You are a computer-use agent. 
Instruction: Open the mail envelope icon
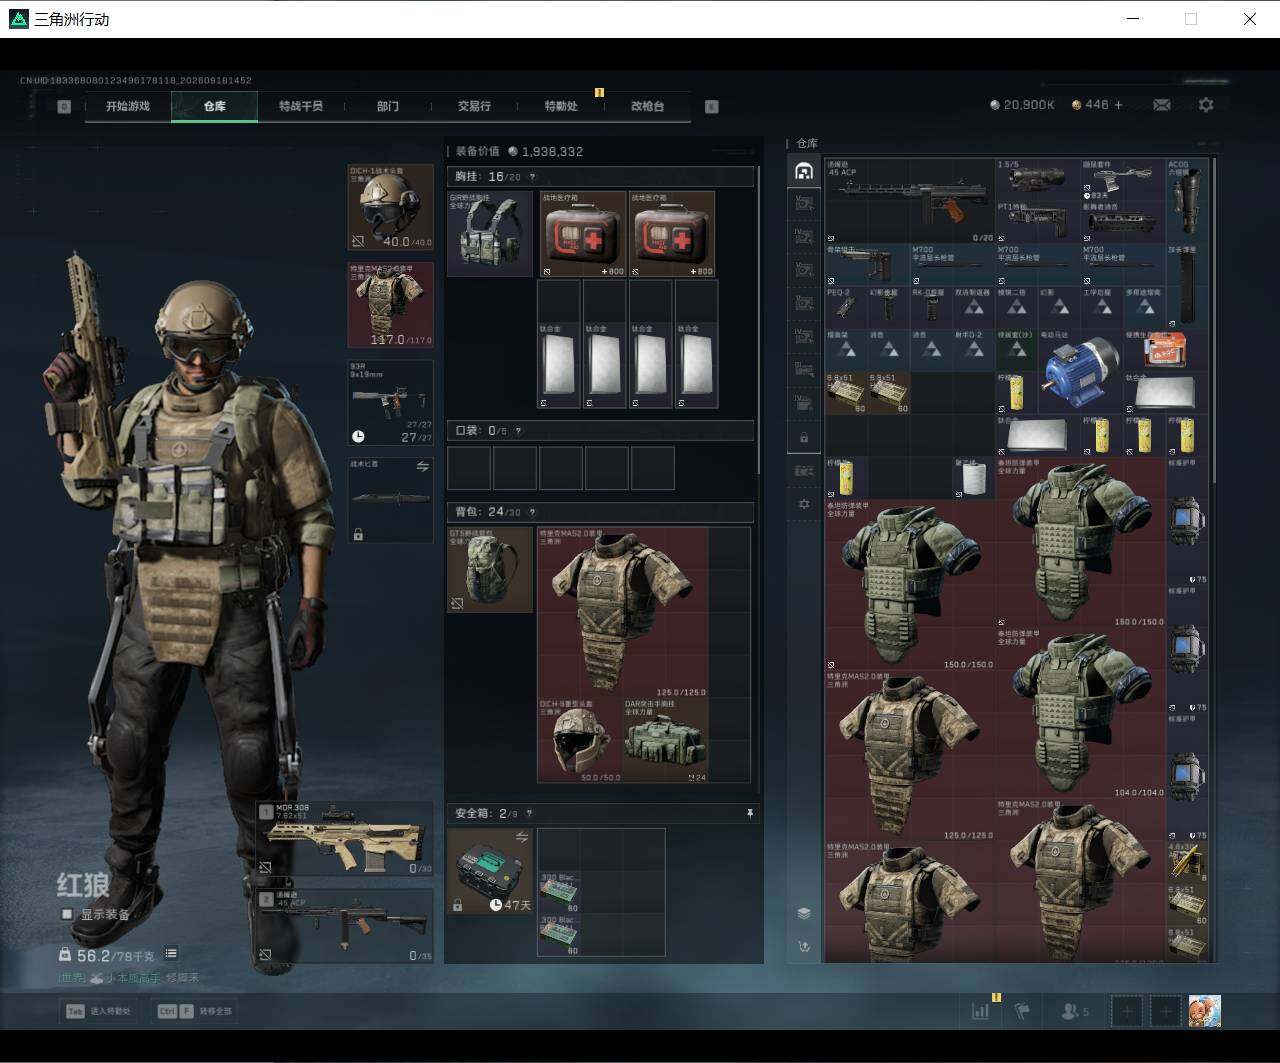coord(1162,105)
